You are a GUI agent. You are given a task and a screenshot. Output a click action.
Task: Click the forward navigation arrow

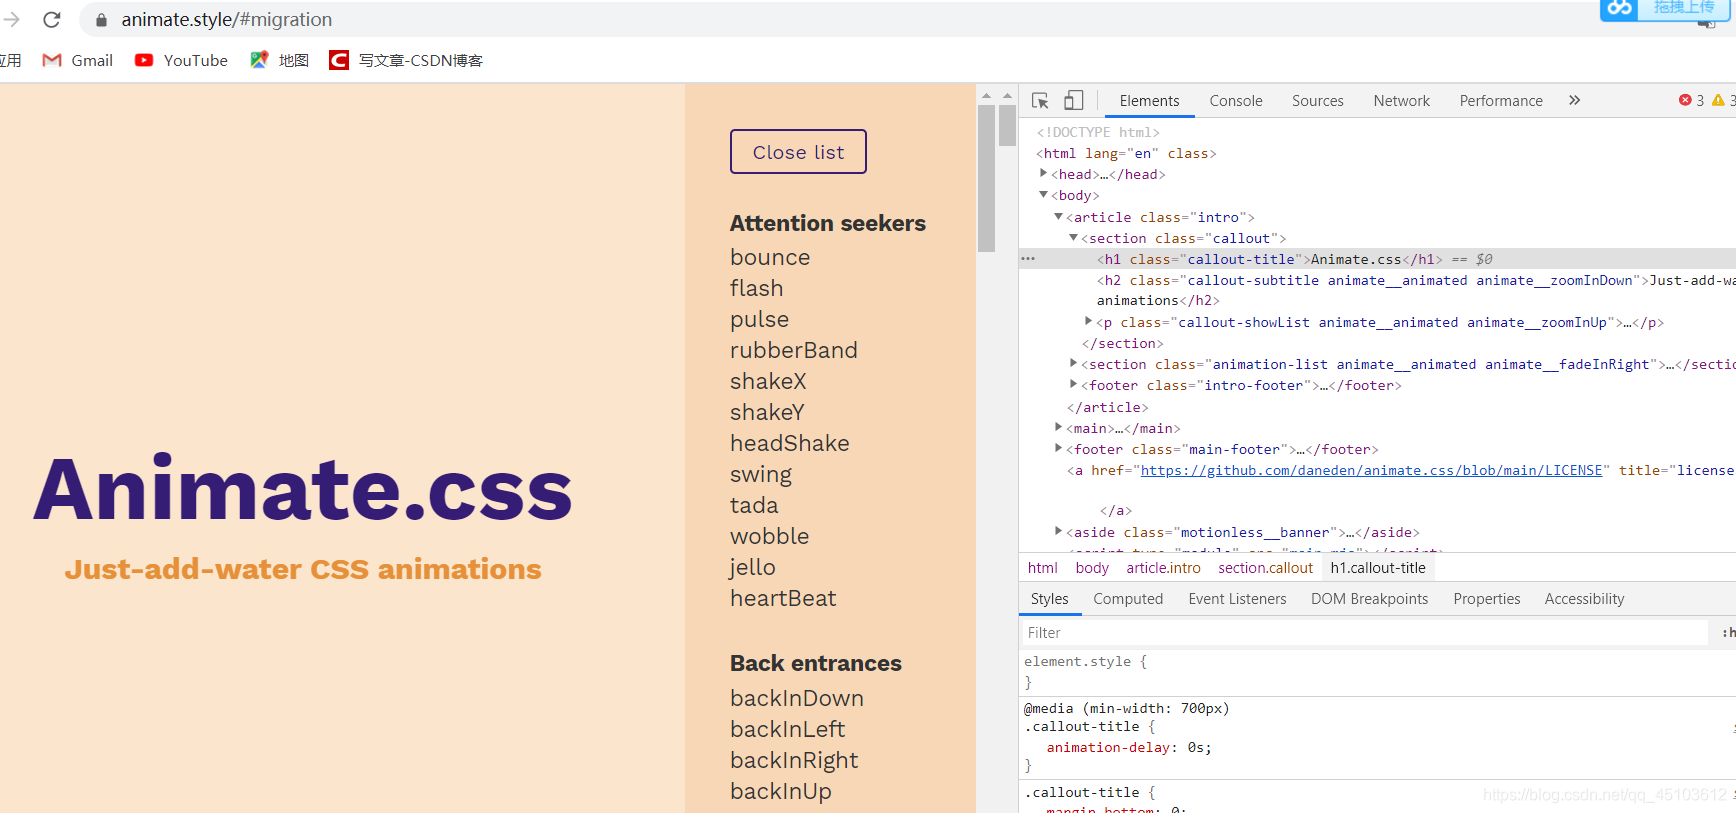(12, 19)
